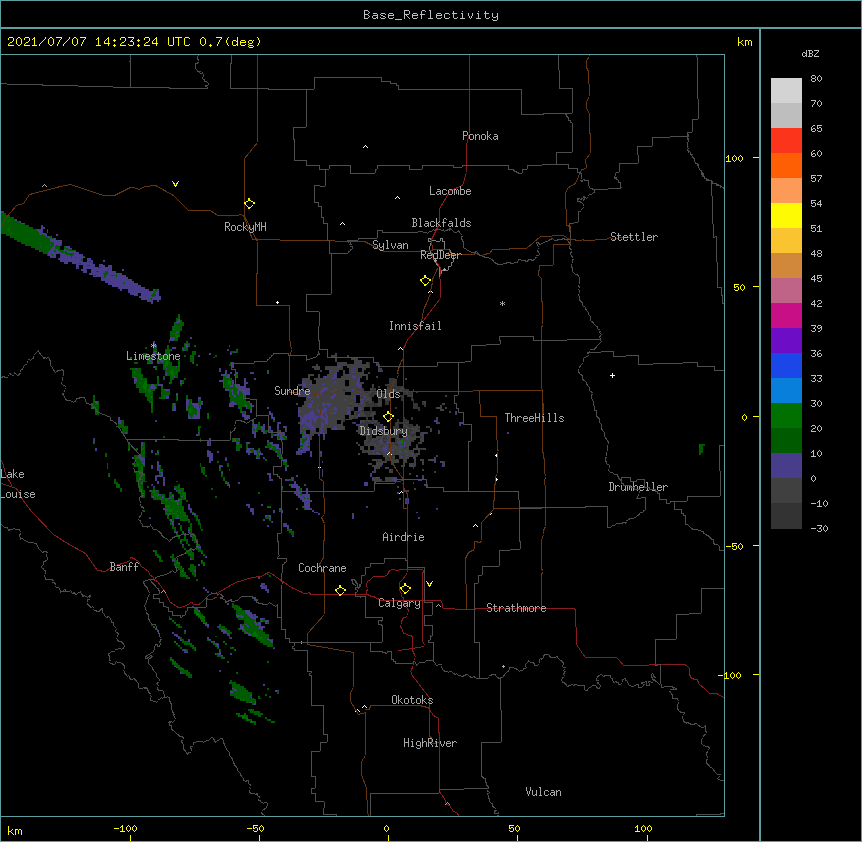The width and height of the screenshot is (862, 842).
Task: Click the yellow diamond marker near RockyMH
Action: (x=250, y=204)
